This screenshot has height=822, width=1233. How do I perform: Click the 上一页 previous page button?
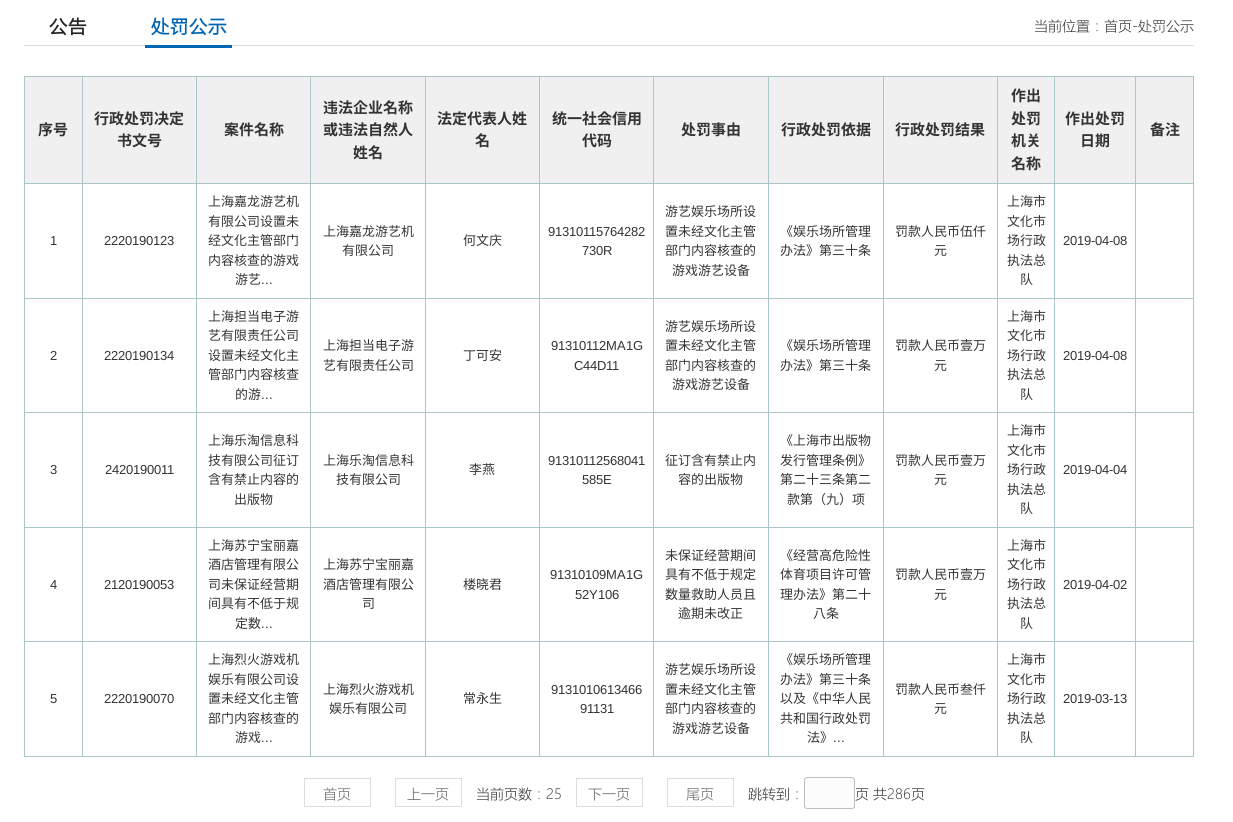[428, 793]
